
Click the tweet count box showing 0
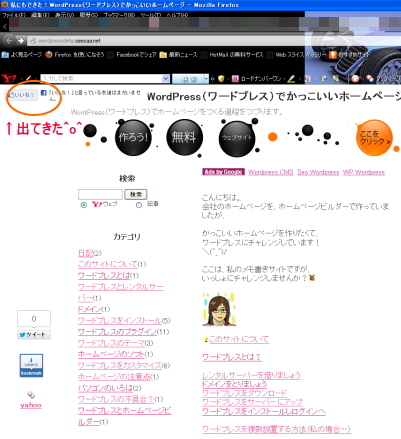pos(34,319)
